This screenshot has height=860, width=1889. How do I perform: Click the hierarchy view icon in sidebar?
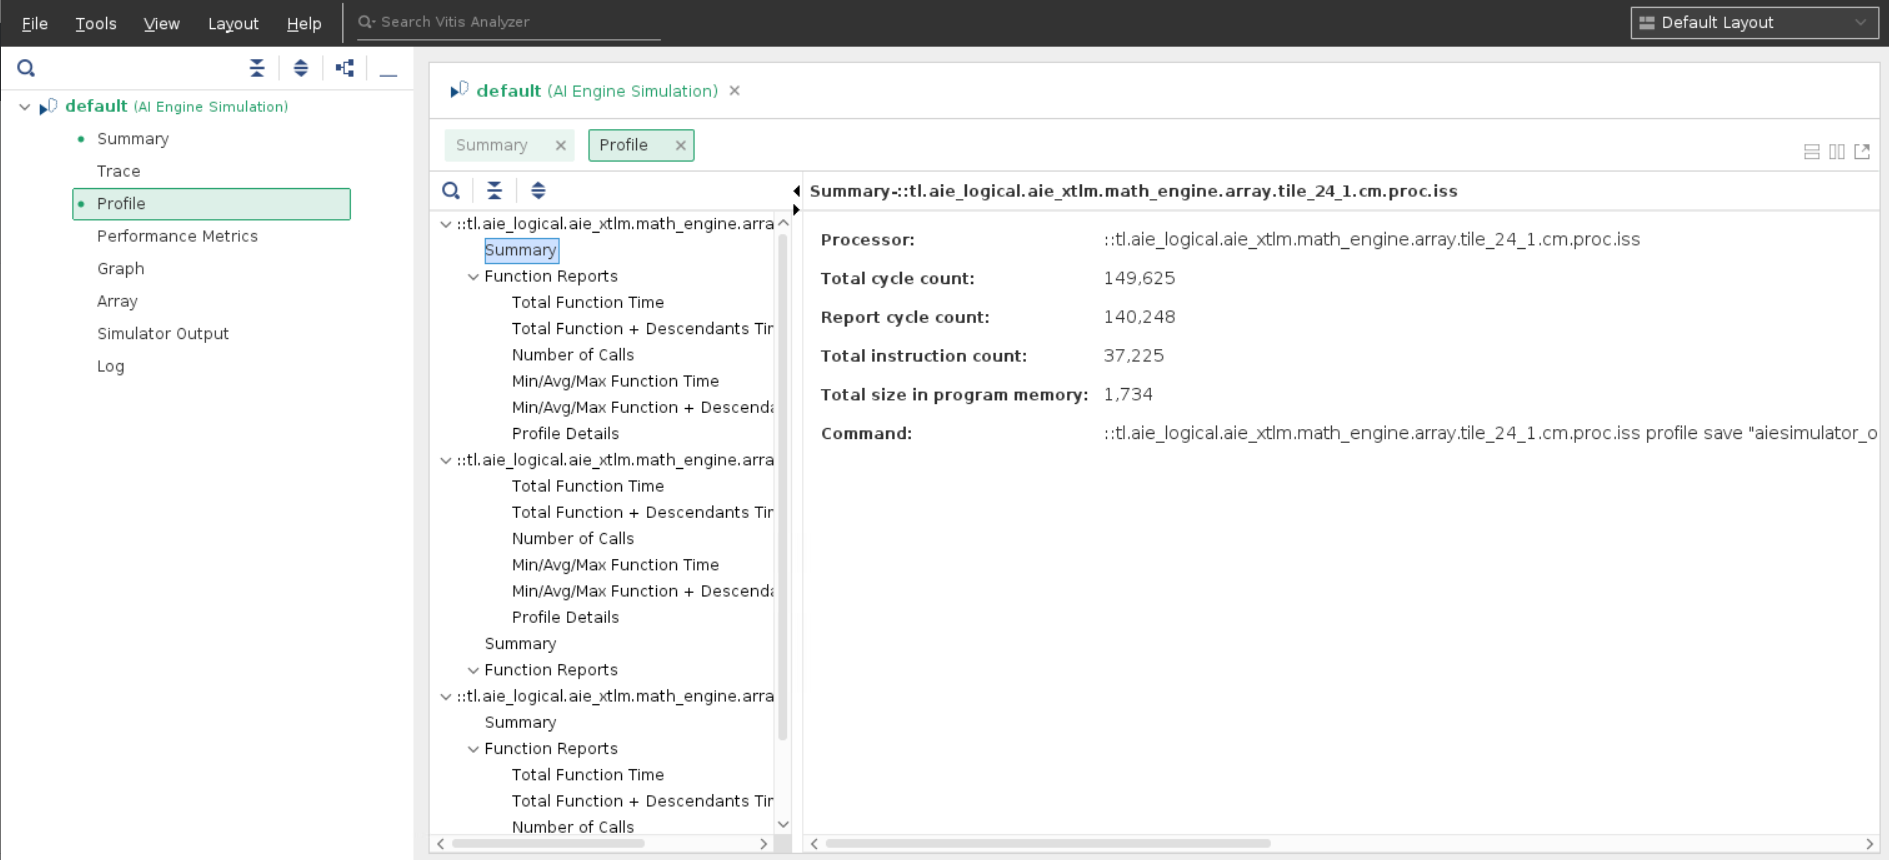coord(345,68)
